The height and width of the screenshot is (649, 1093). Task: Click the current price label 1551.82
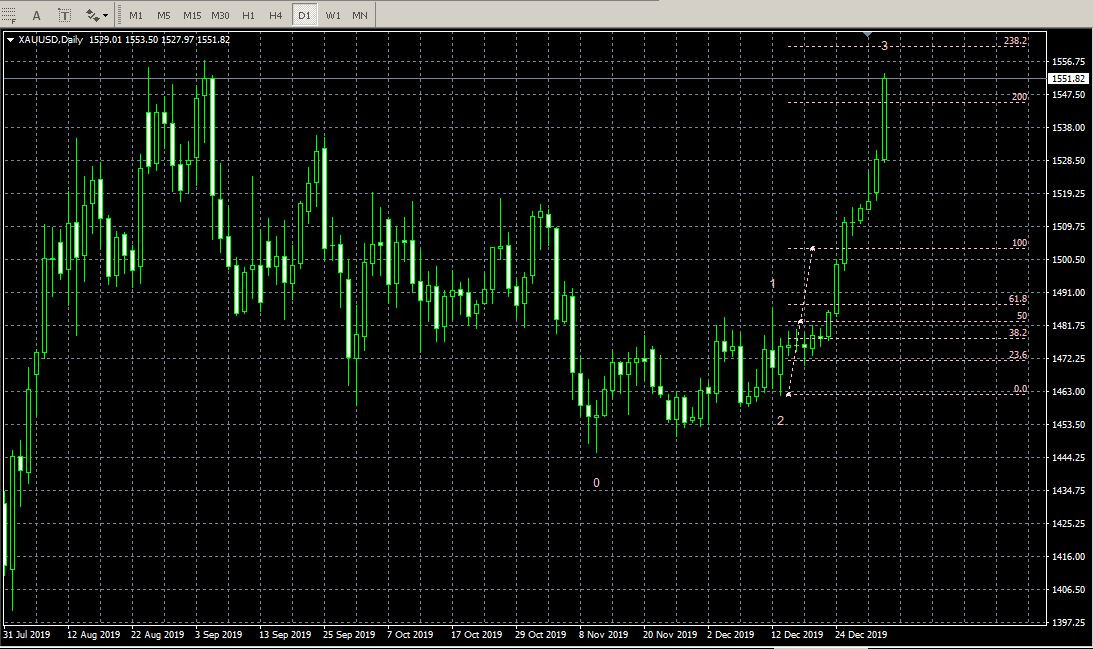pyautogui.click(x=1068, y=79)
